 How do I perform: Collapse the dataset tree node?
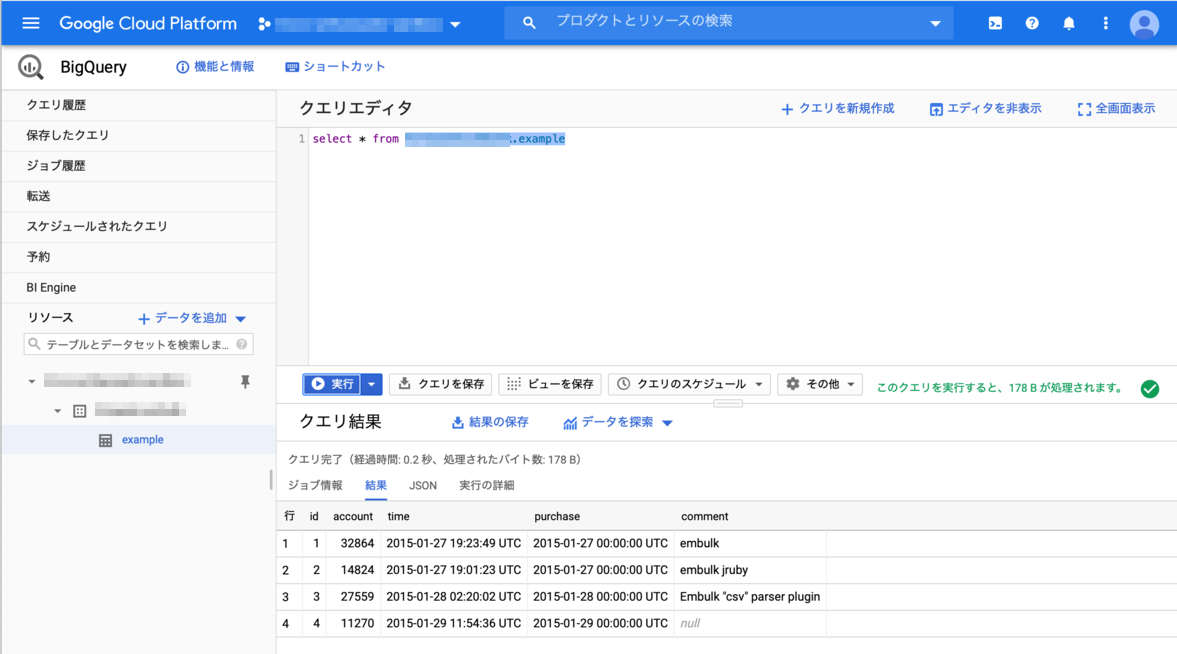point(58,411)
